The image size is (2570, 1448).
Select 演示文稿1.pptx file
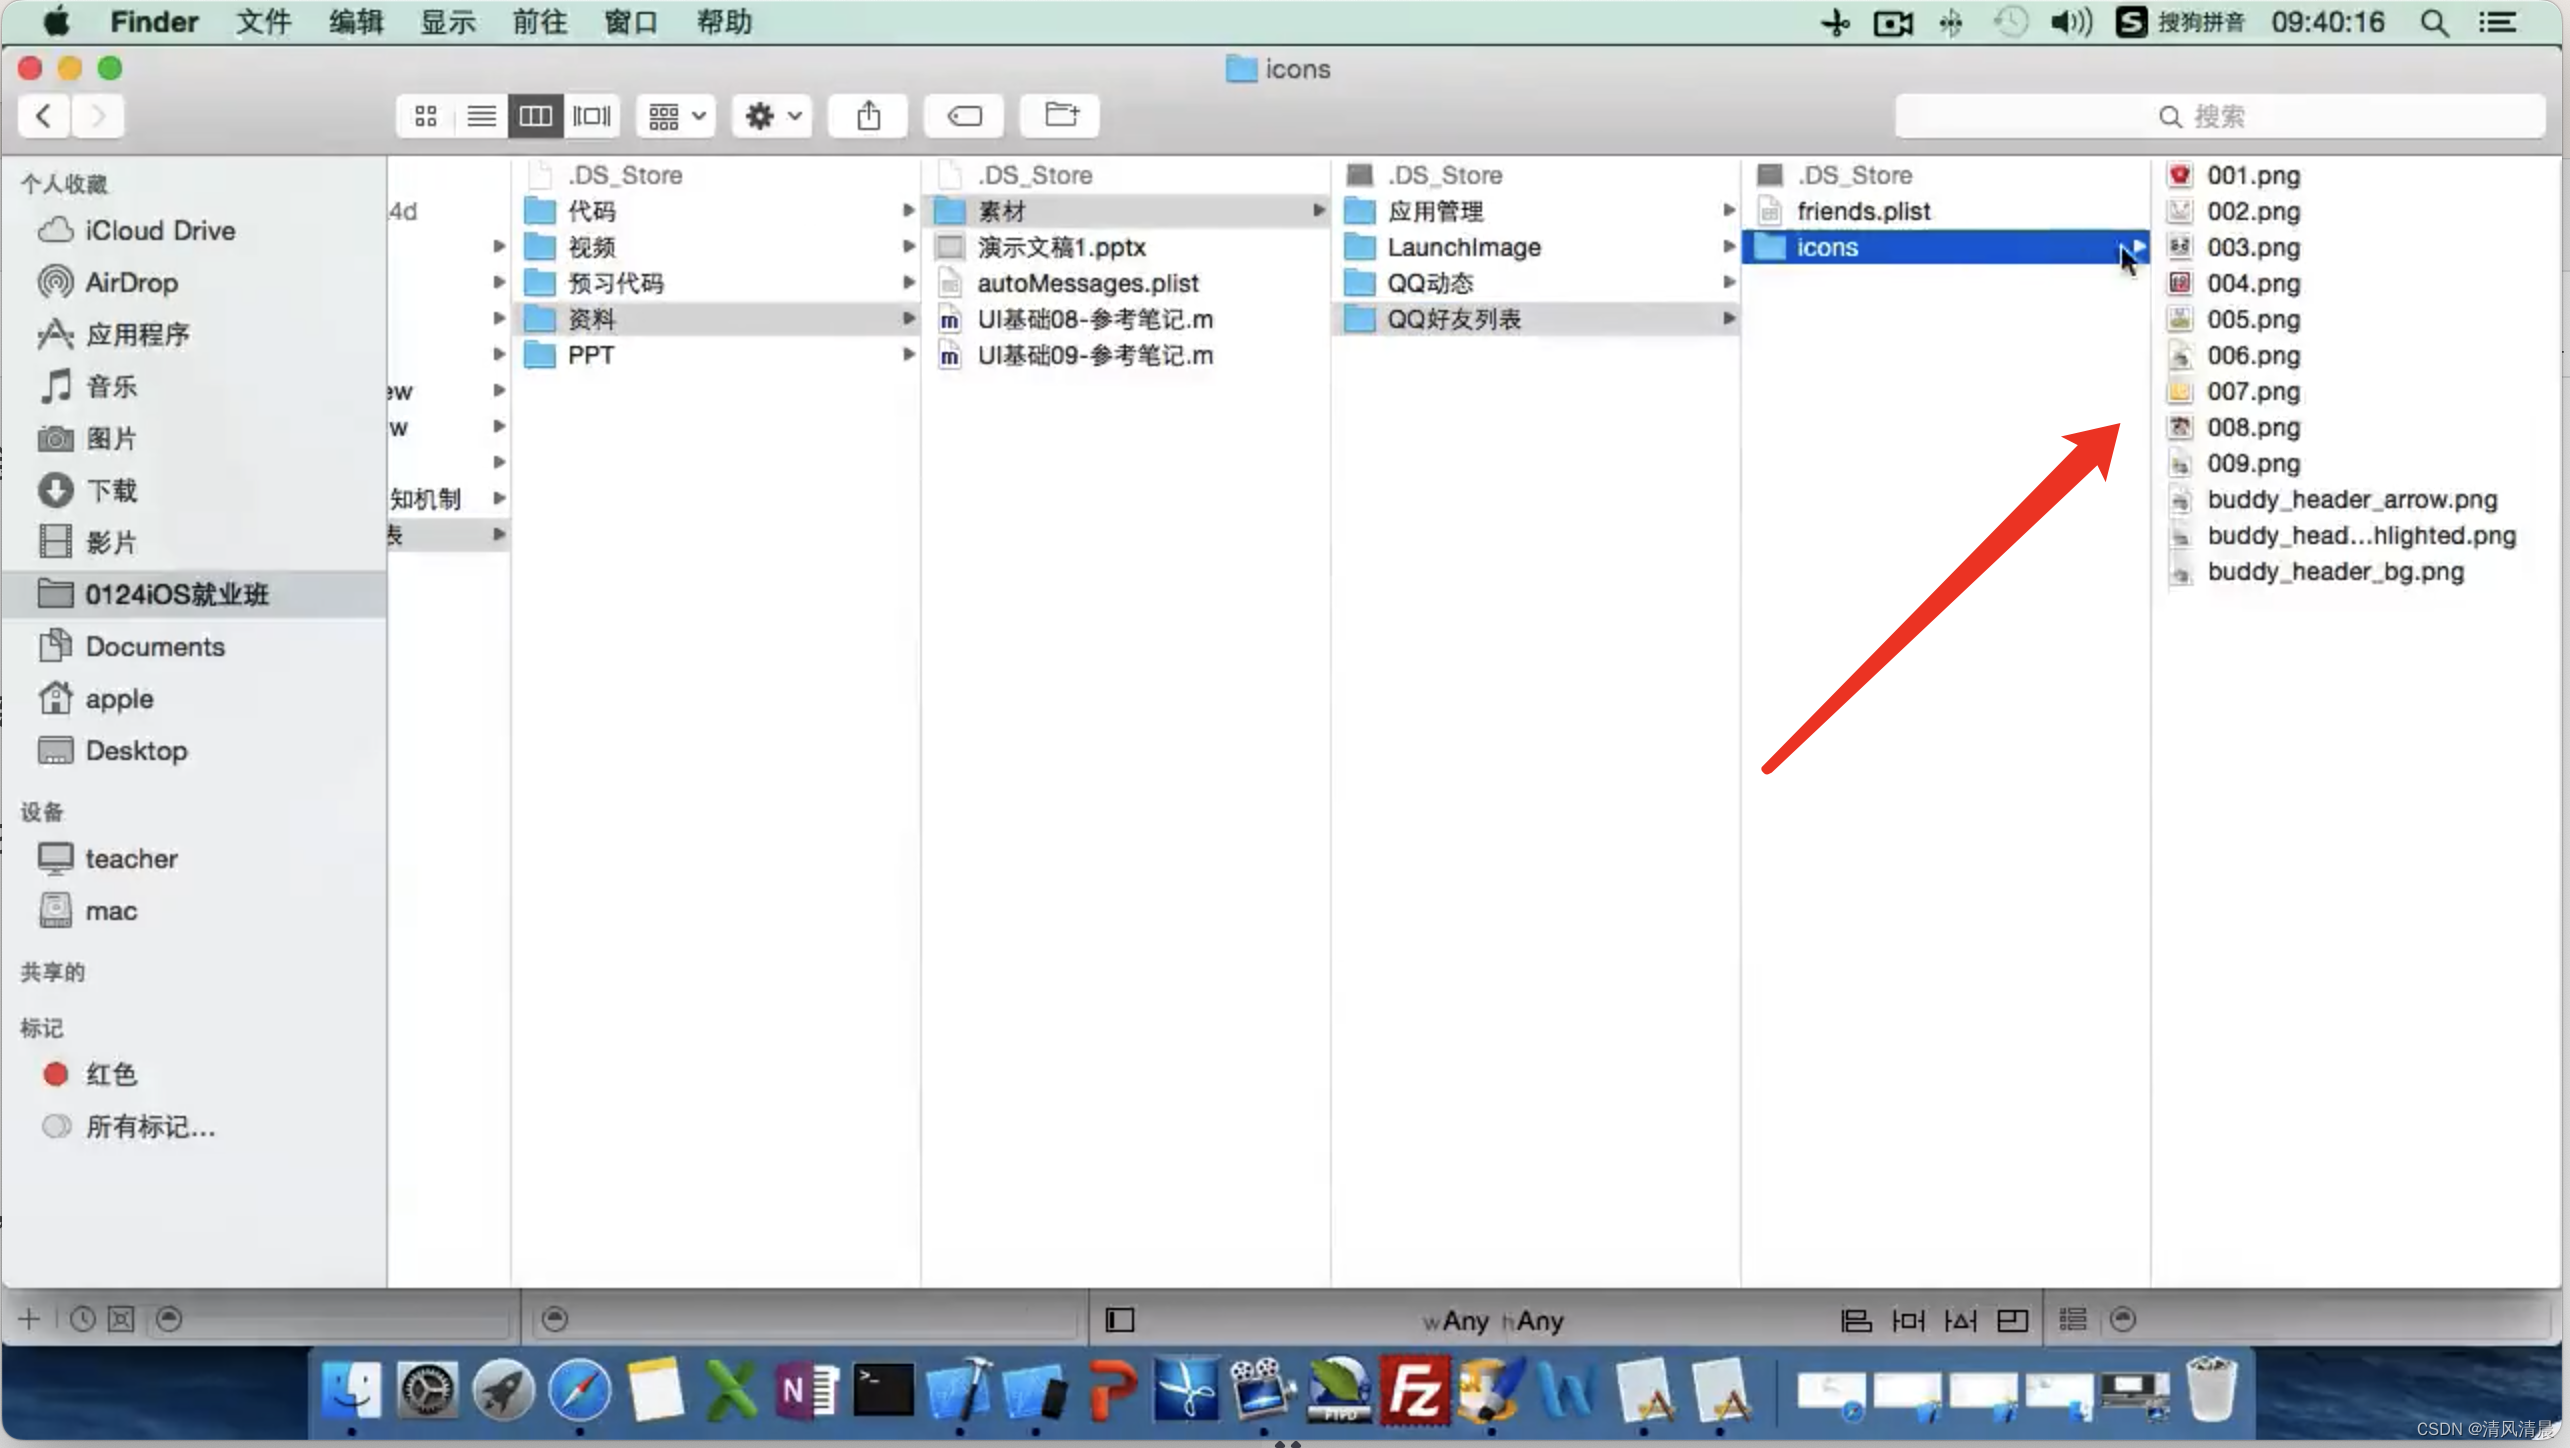pos(1128,246)
